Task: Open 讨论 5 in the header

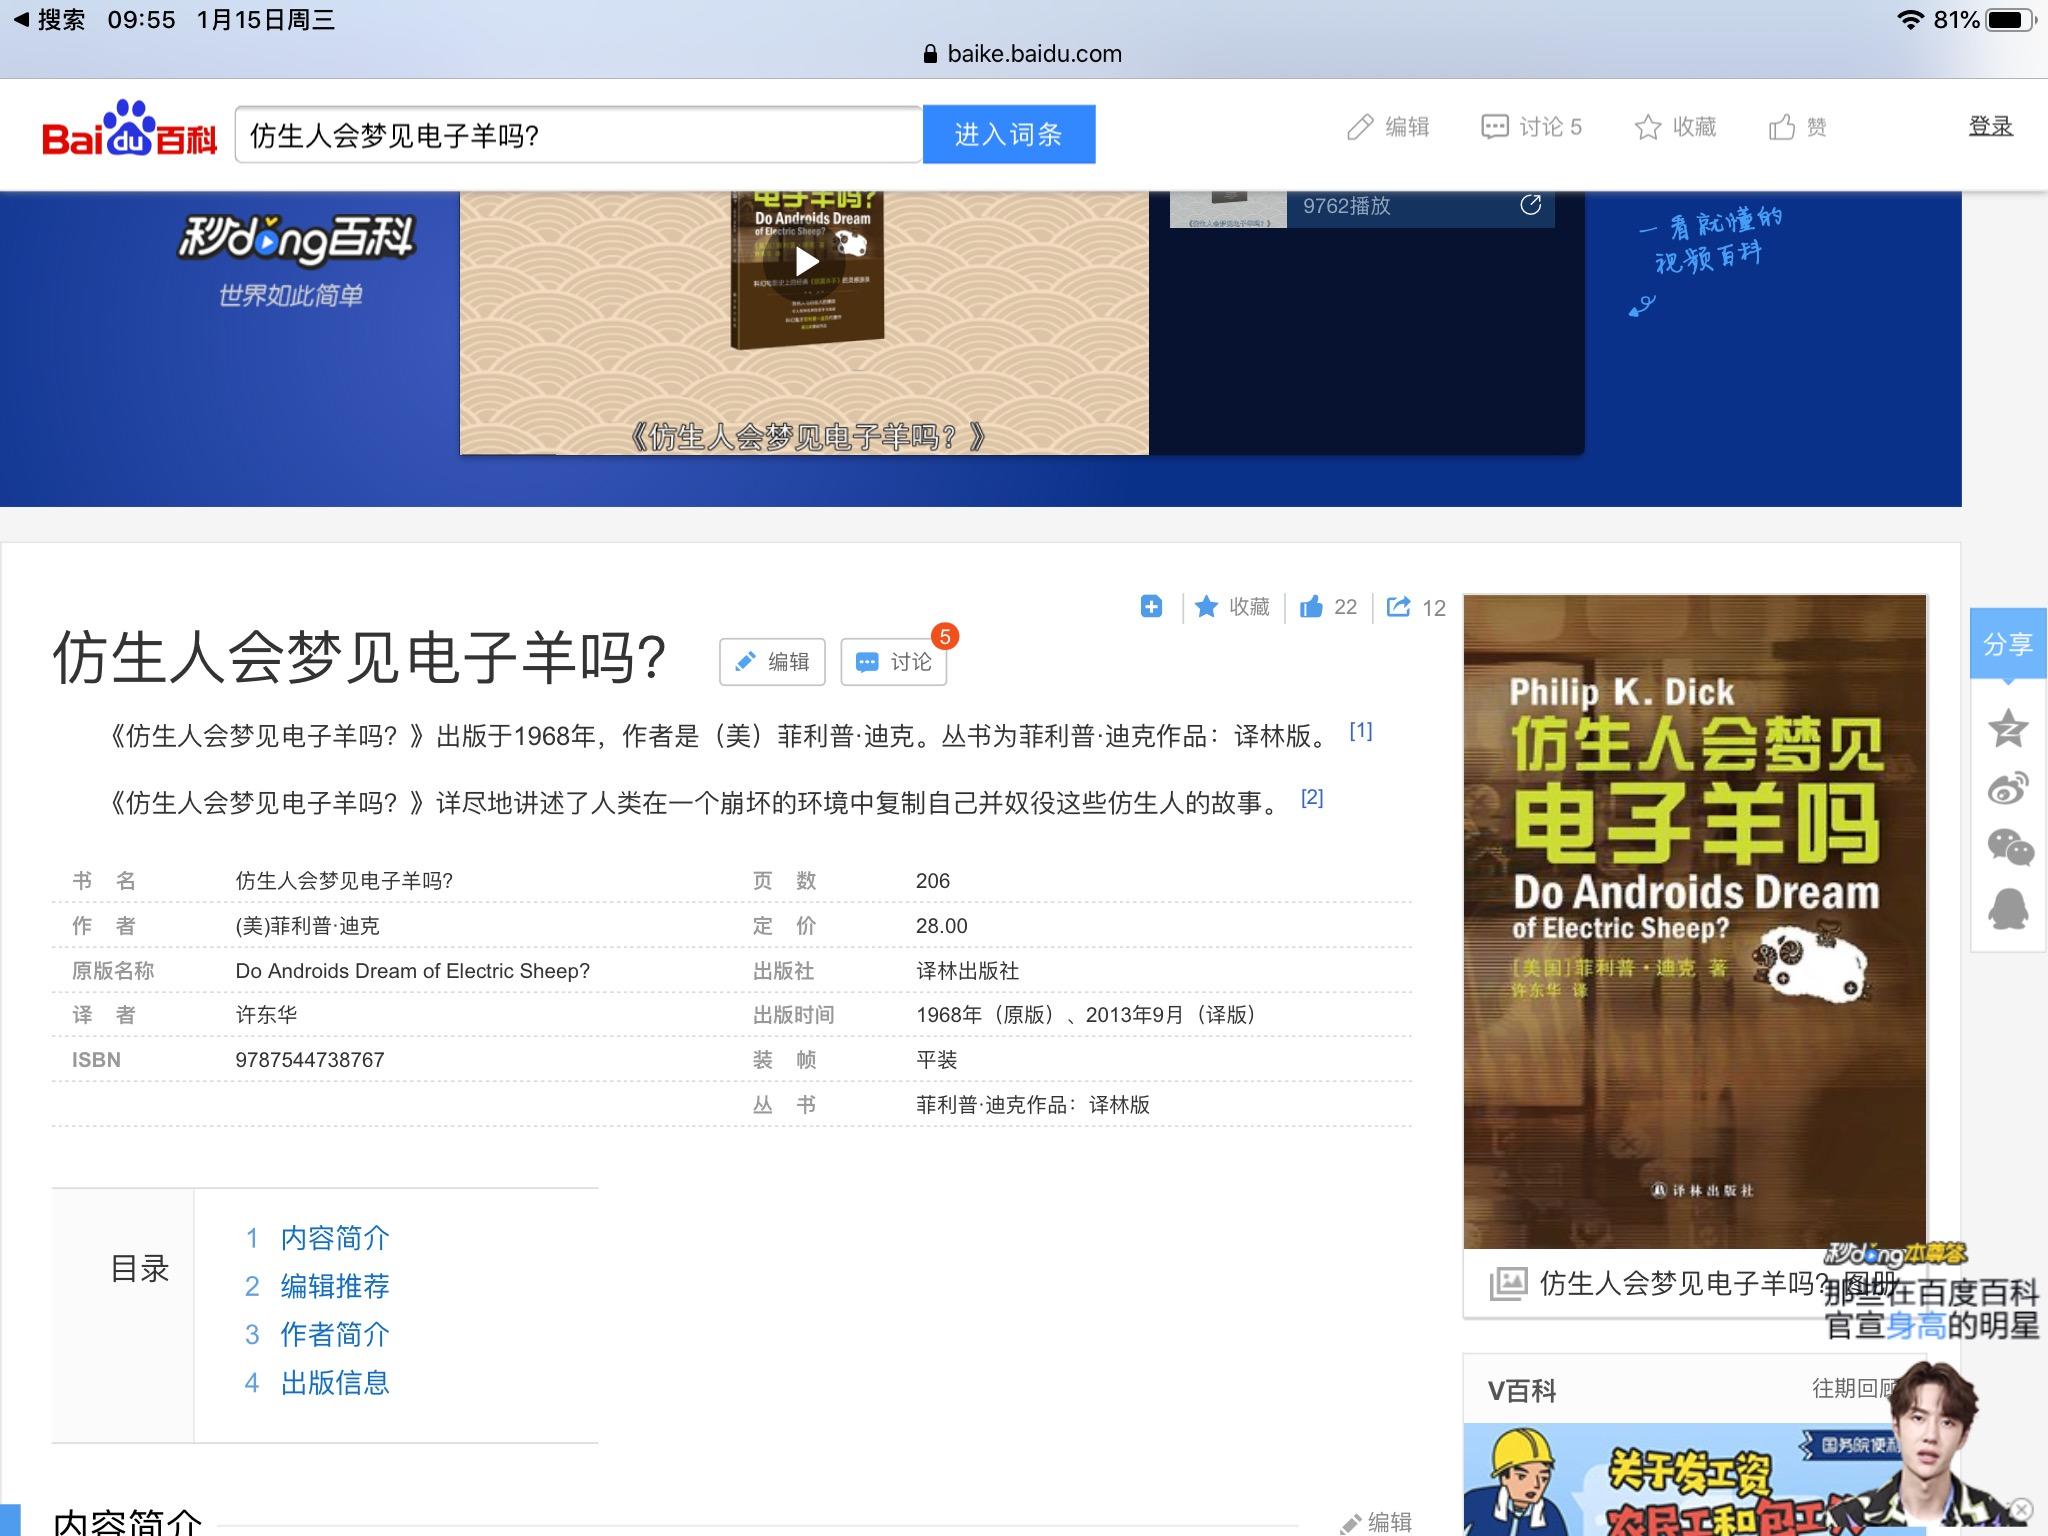Action: [1531, 127]
